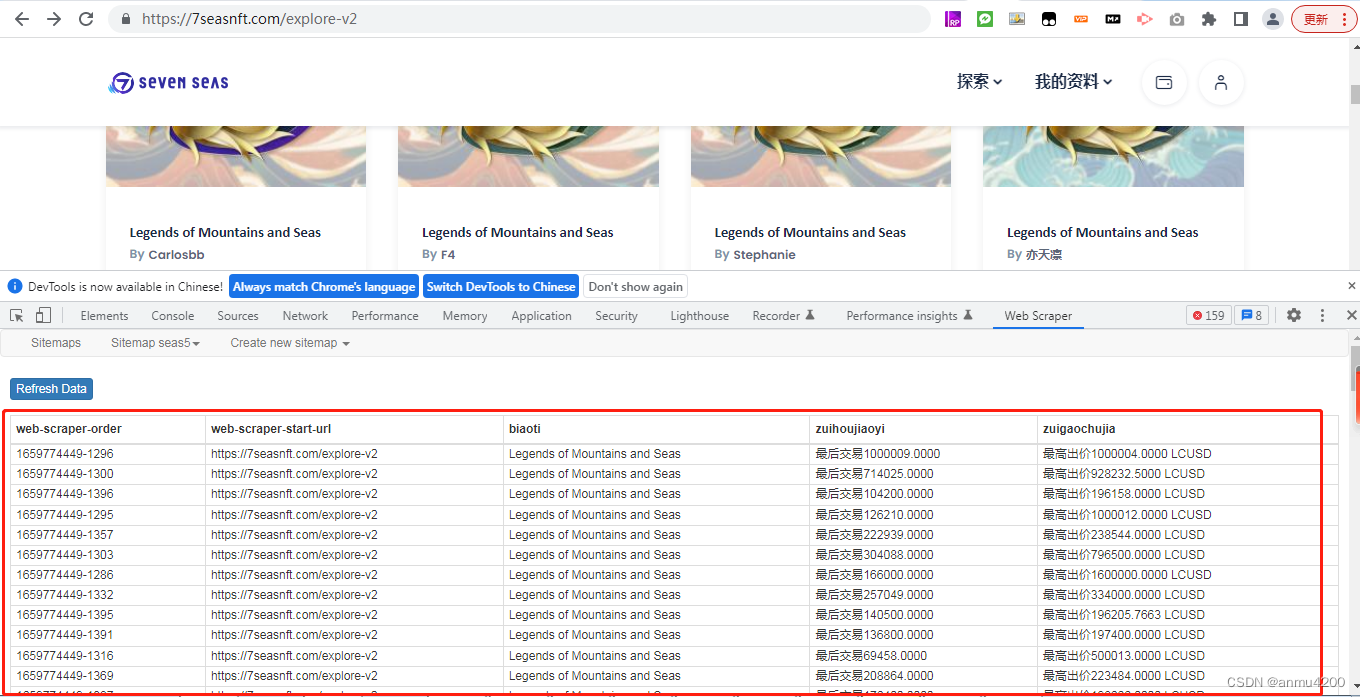Expand the 探索 dropdown menu
This screenshot has height=697, width=1360.
pos(980,82)
